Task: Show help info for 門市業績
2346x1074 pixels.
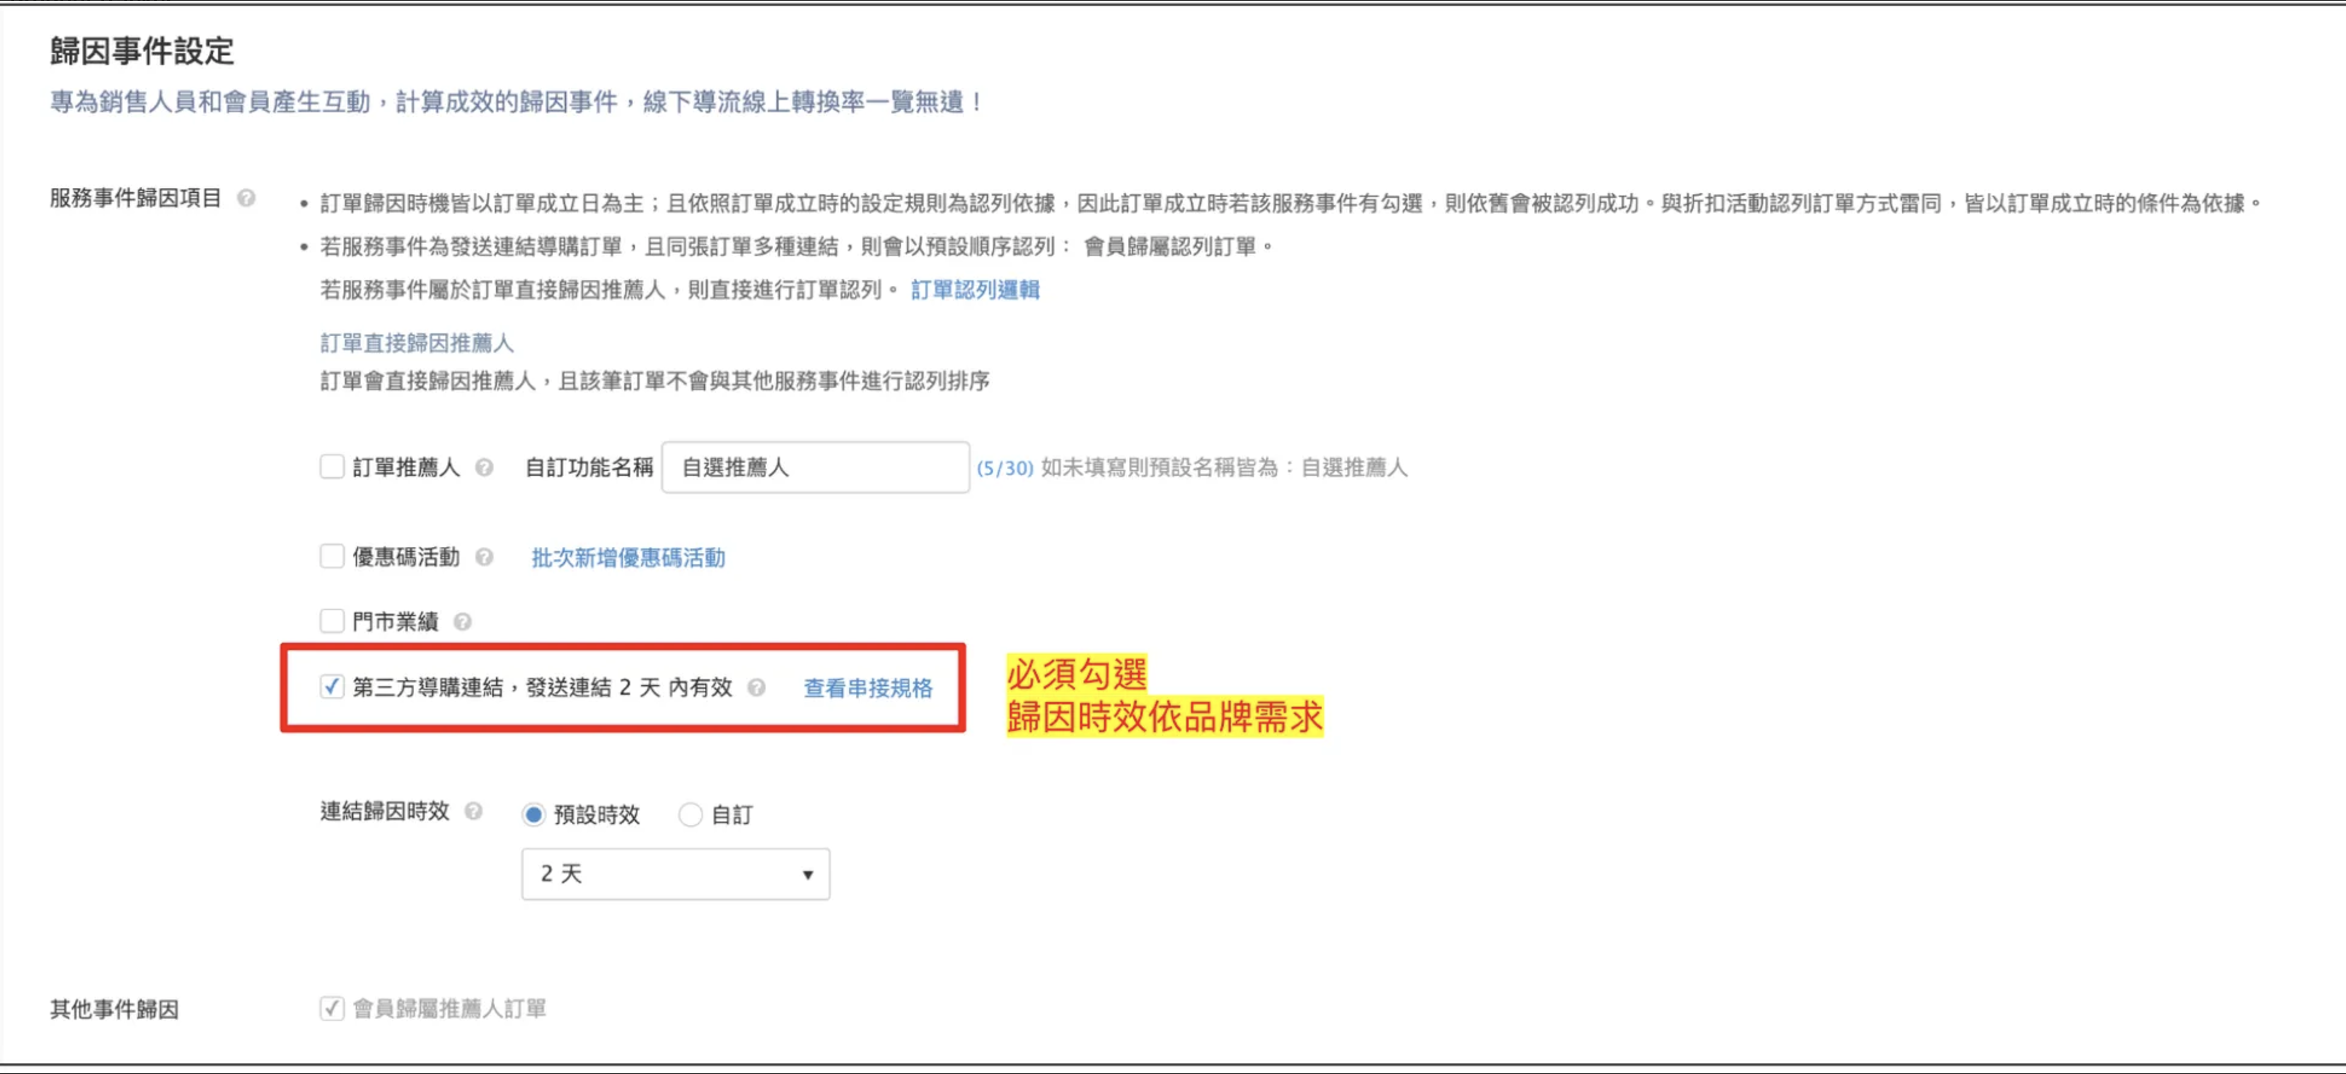Action: 462,622
